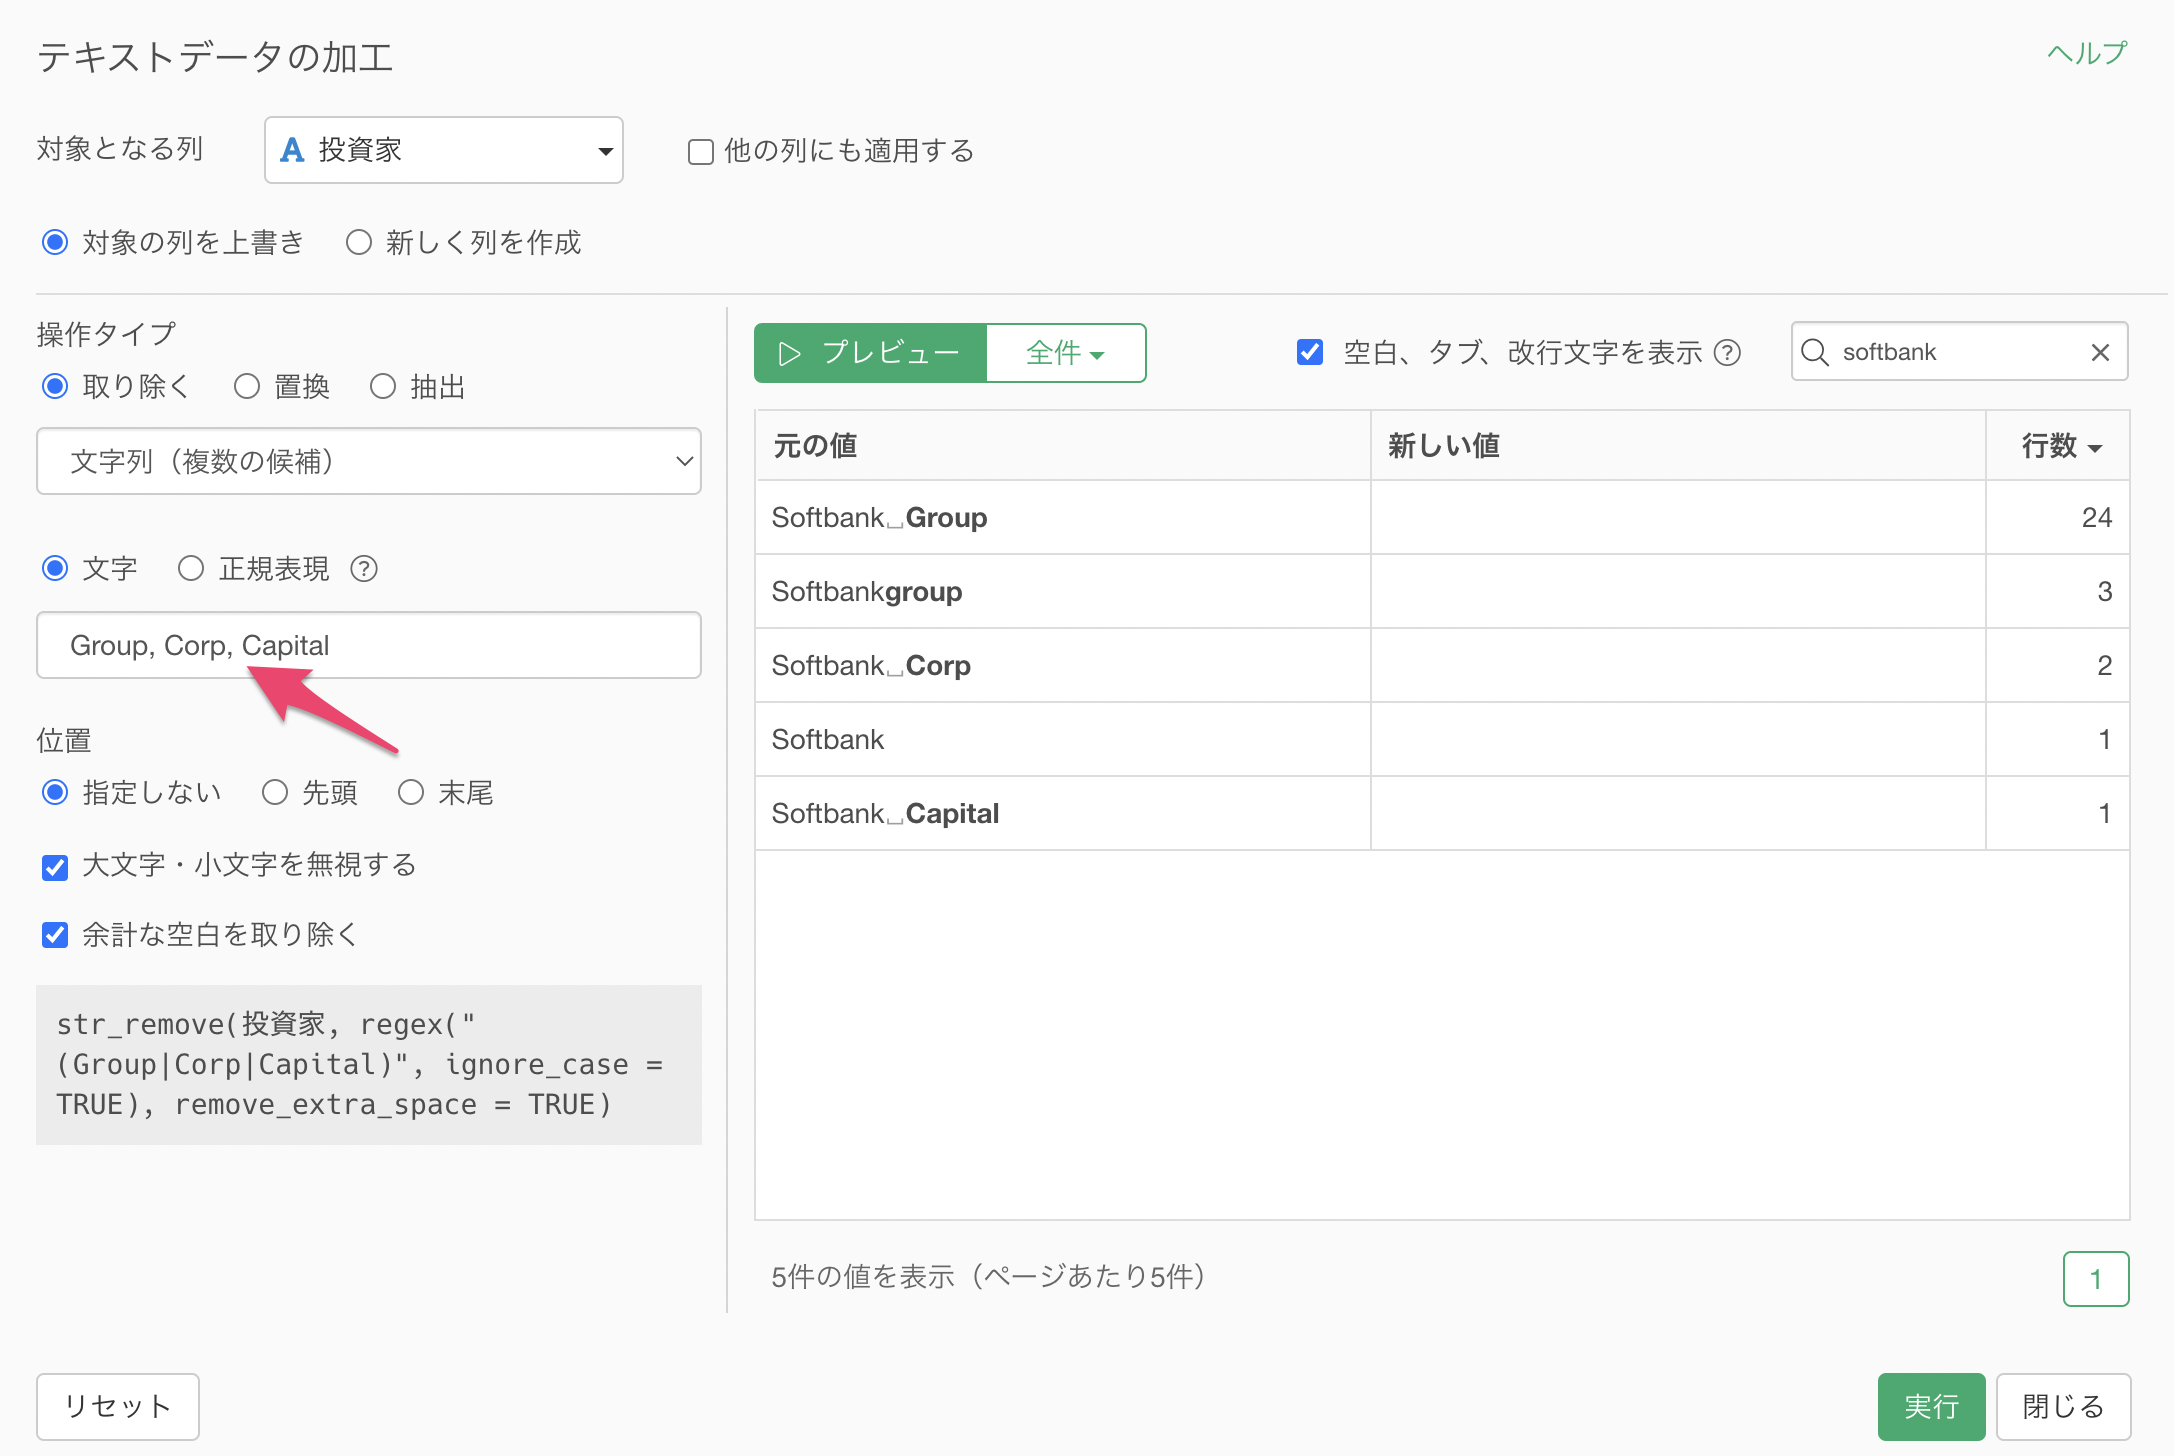Screen dimensions: 2174x1456
Task: Select the 文字 match mode radio
Action: (55, 569)
